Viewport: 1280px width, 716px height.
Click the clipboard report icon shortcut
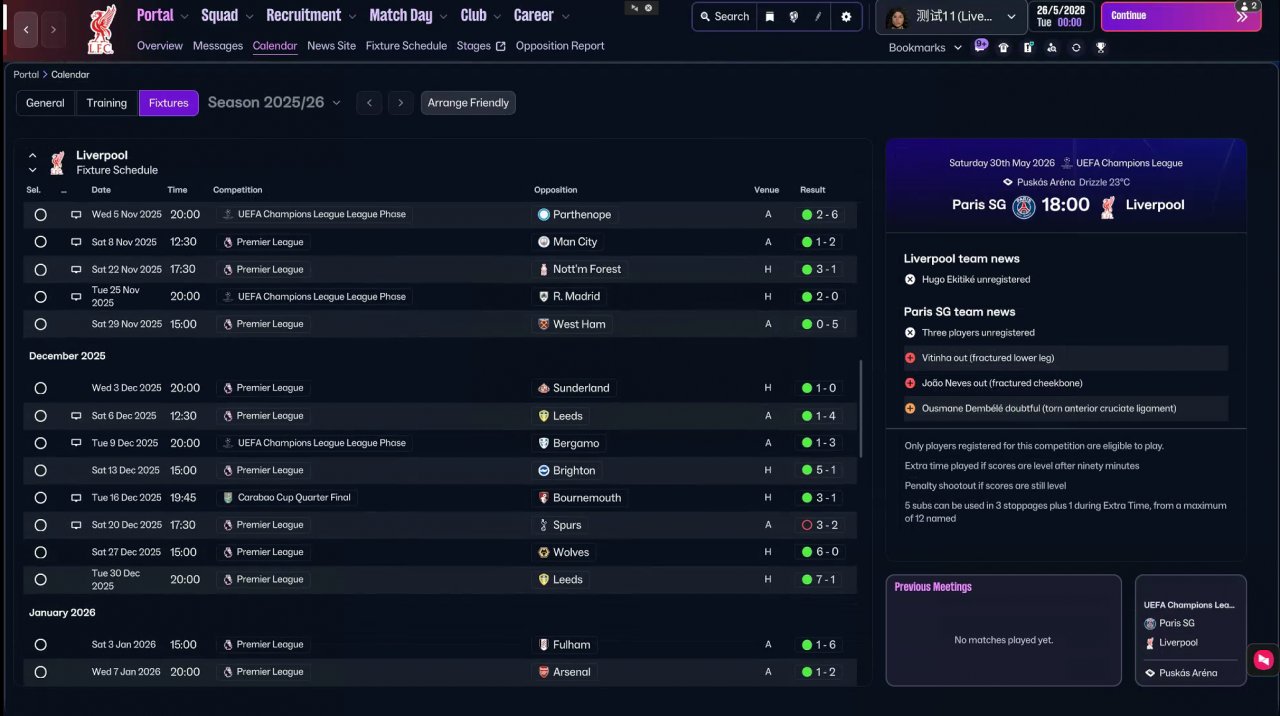(x=1028, y=47)
